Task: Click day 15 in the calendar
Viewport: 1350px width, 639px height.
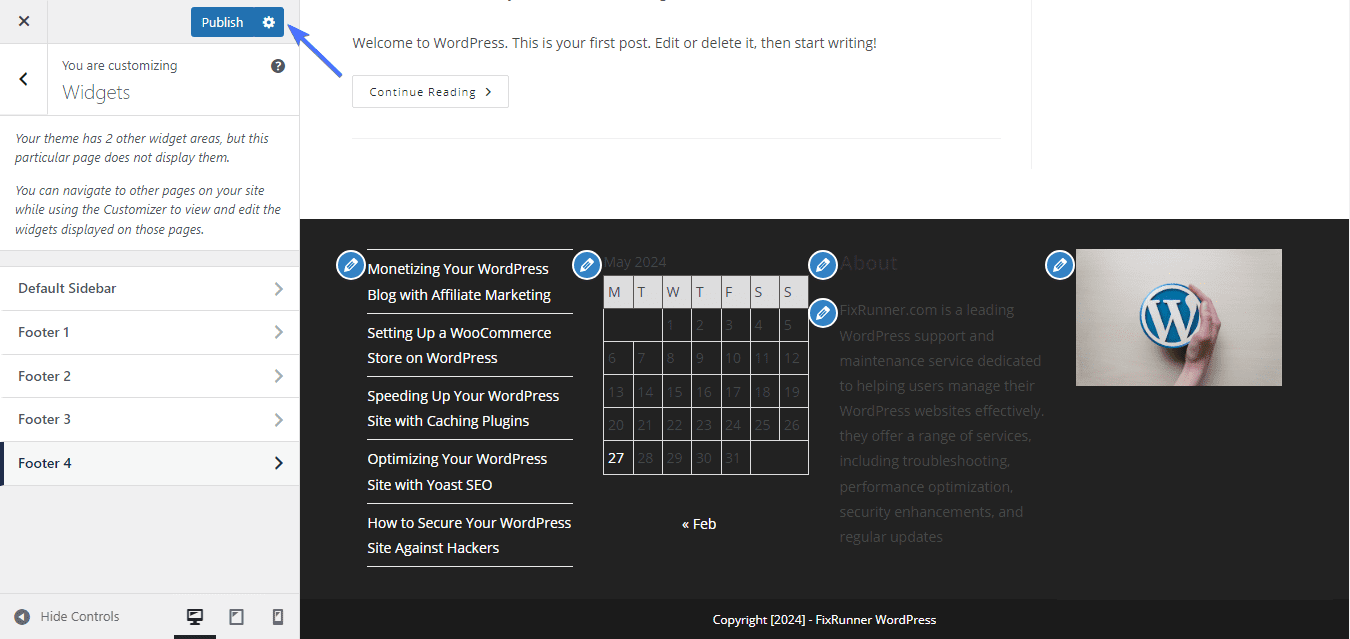Action: pos(675,392)
